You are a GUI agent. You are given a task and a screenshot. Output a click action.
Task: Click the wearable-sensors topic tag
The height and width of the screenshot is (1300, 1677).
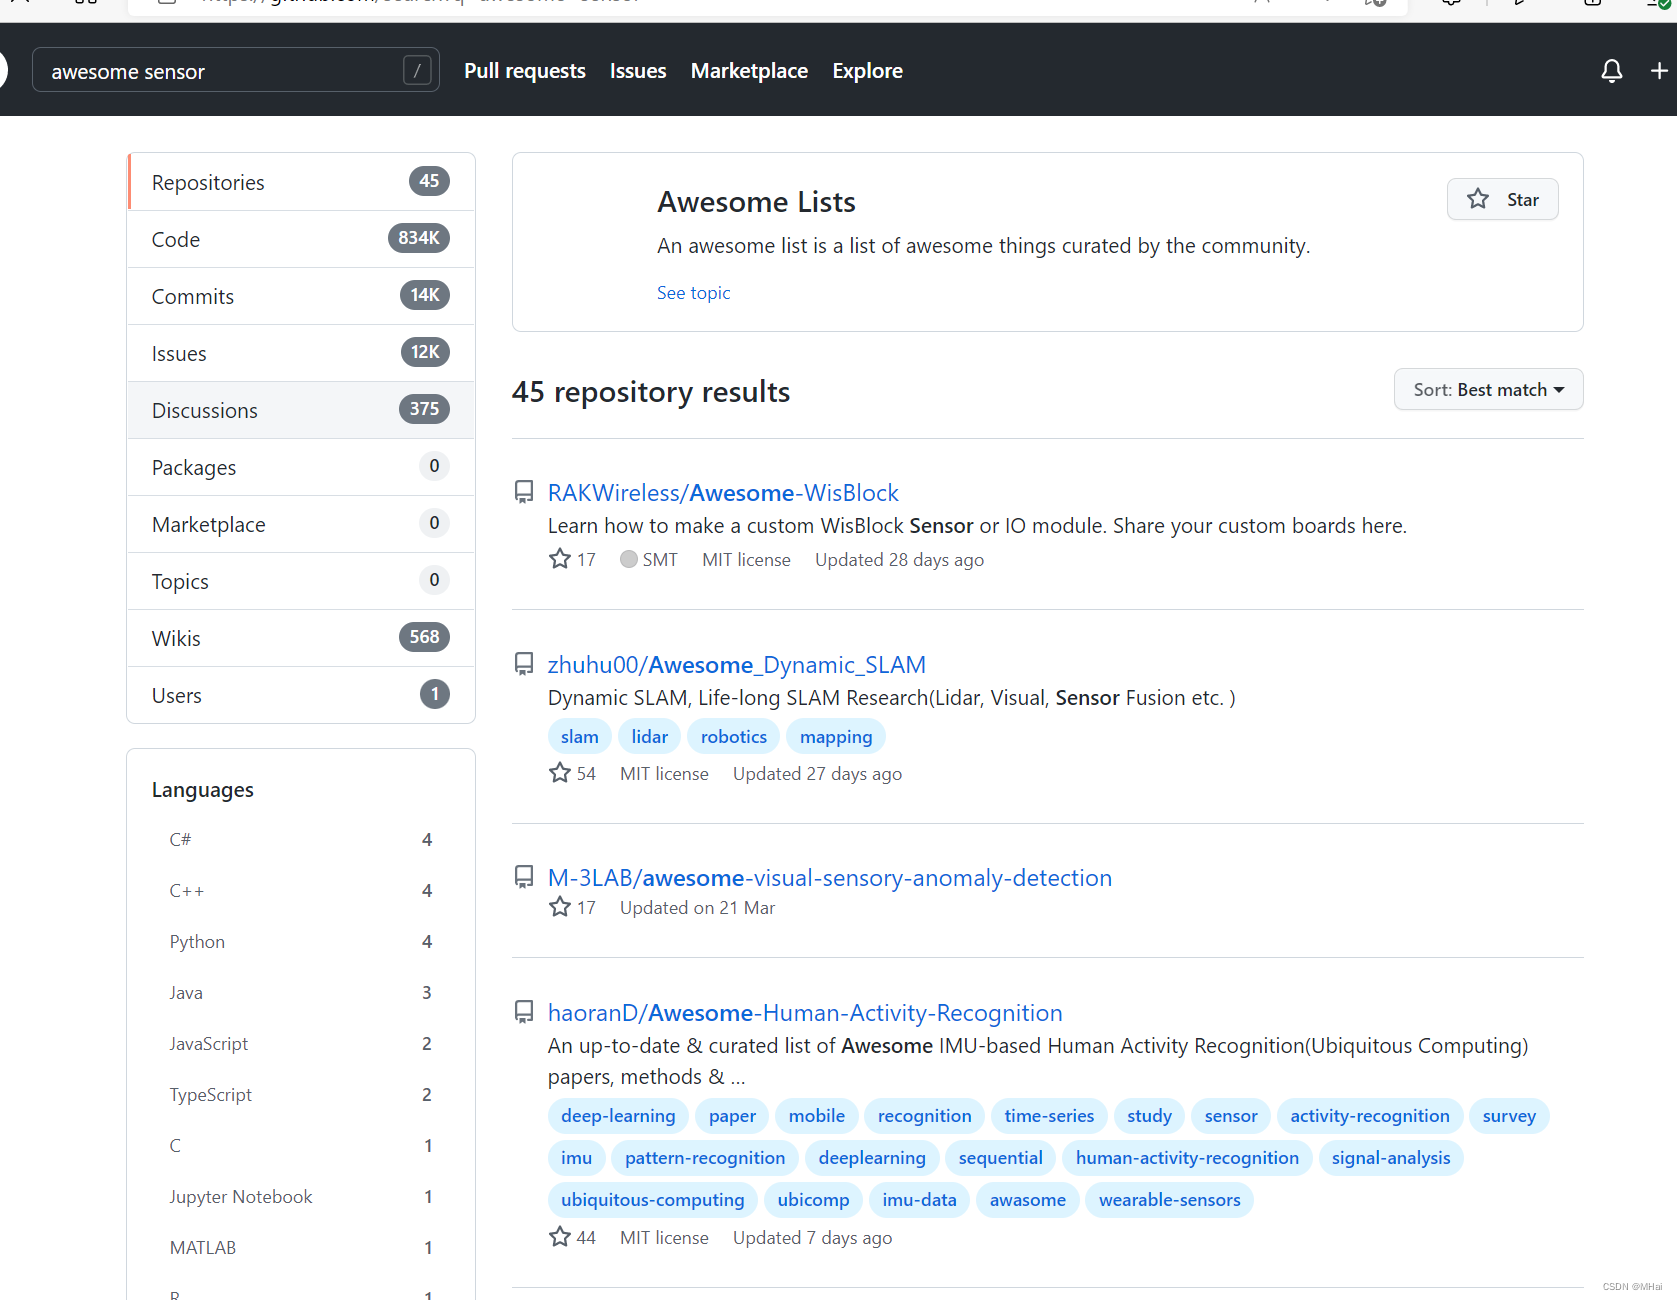click(1169, 1199)
